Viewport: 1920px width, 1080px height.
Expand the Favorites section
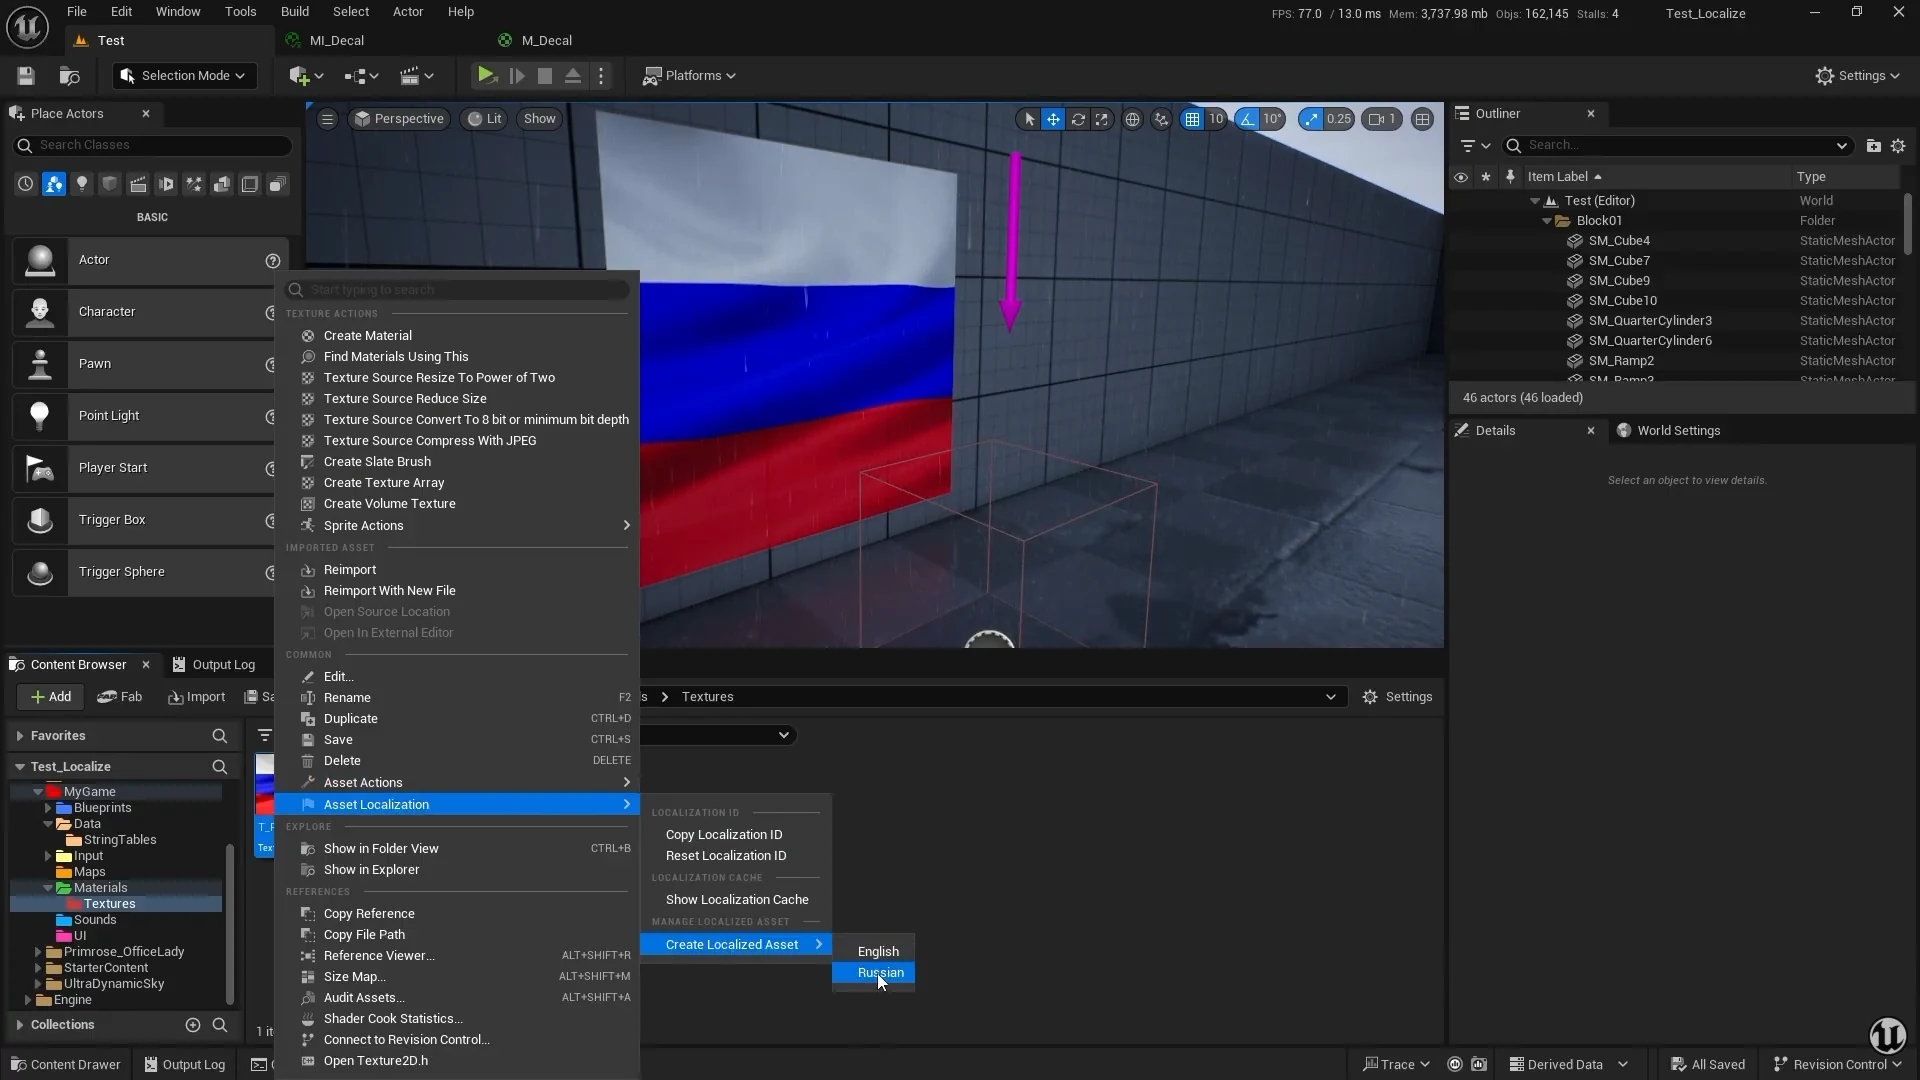coord(19,736)
